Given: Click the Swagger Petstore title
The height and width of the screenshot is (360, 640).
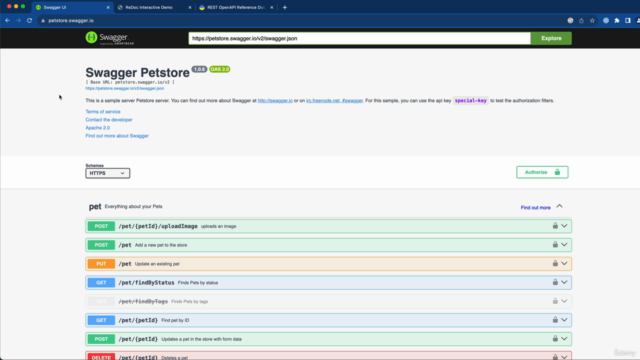Looking at the screenshot, I should coord(138,73).
